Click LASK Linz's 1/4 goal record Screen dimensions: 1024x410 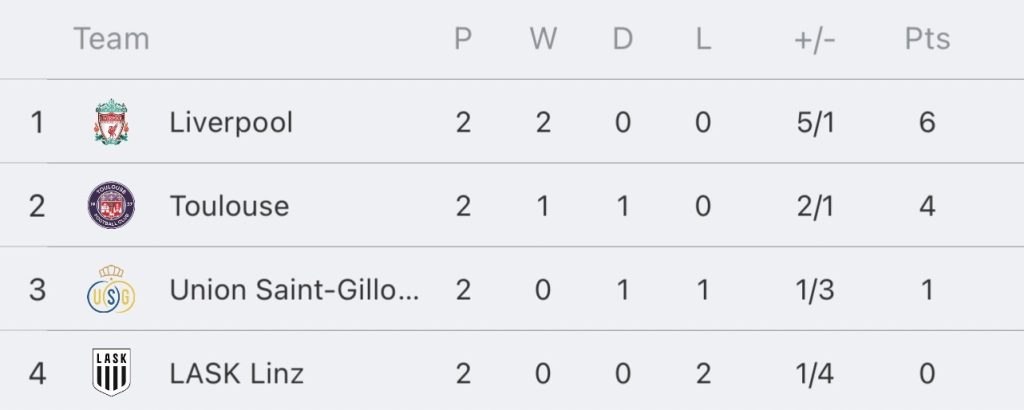[x=815, y=373]
